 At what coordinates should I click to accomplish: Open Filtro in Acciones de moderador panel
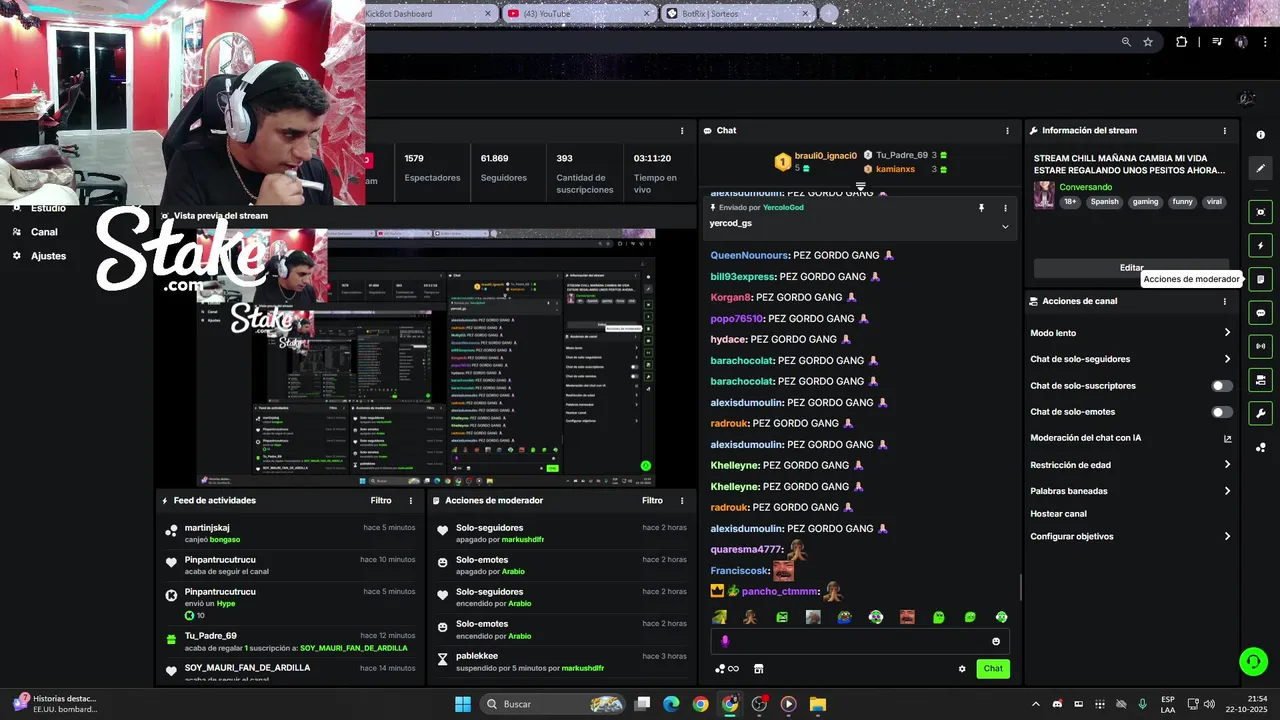[x=652, y=501]
